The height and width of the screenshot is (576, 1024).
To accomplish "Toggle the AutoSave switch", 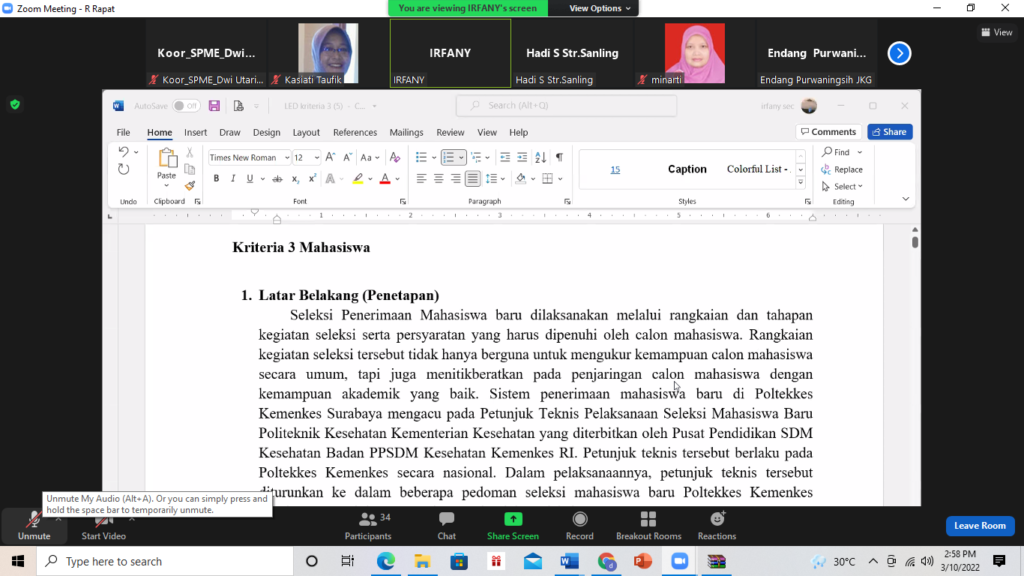I will point(185,106).
